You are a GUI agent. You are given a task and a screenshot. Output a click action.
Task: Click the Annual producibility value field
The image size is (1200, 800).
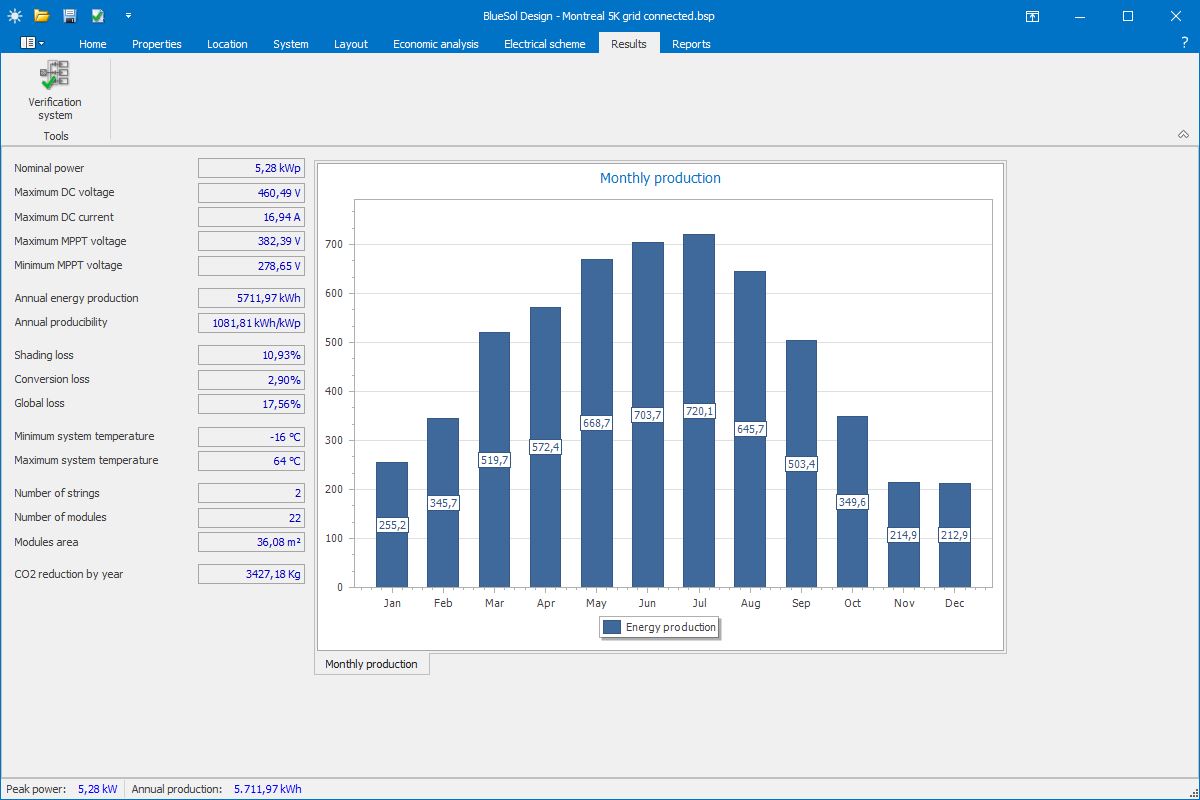[x=251, y=322]
